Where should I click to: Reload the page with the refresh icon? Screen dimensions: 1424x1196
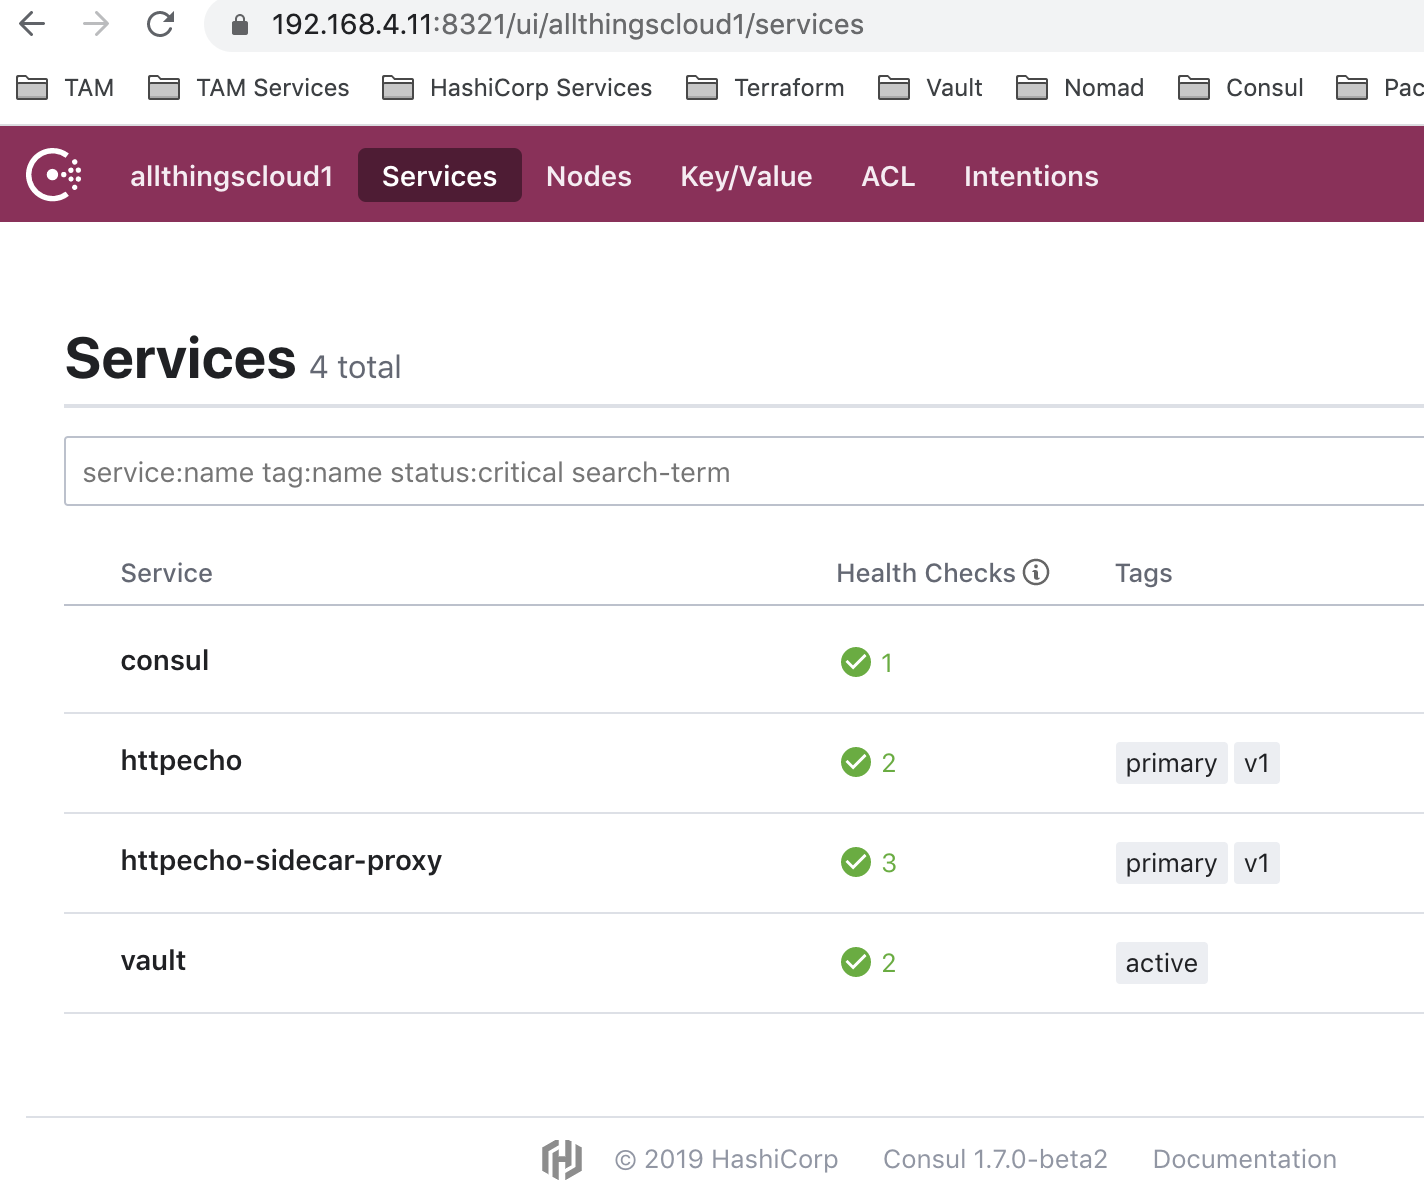(160, 24)
